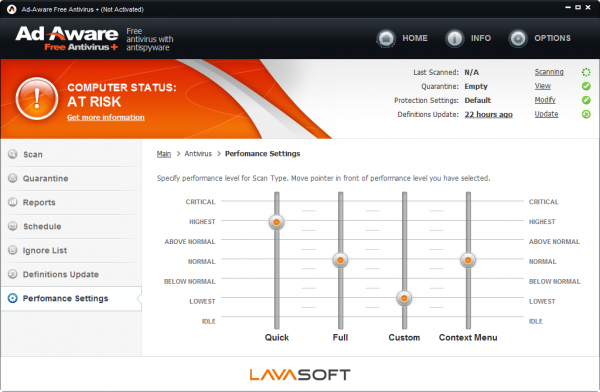Viewport: 600px width, 392px height.
Task: Click the OPTIONS gear icon
Action: 518,39
